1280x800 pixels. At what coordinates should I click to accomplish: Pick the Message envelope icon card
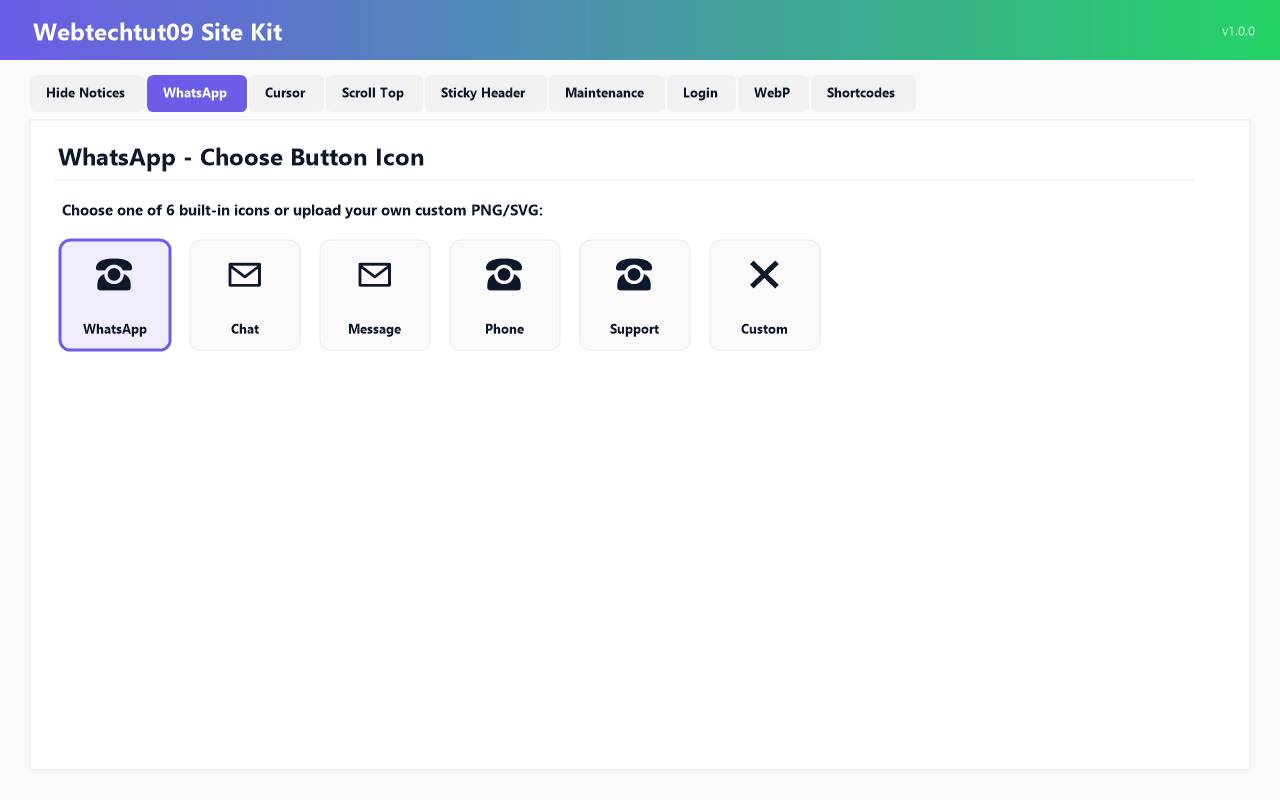375,295
